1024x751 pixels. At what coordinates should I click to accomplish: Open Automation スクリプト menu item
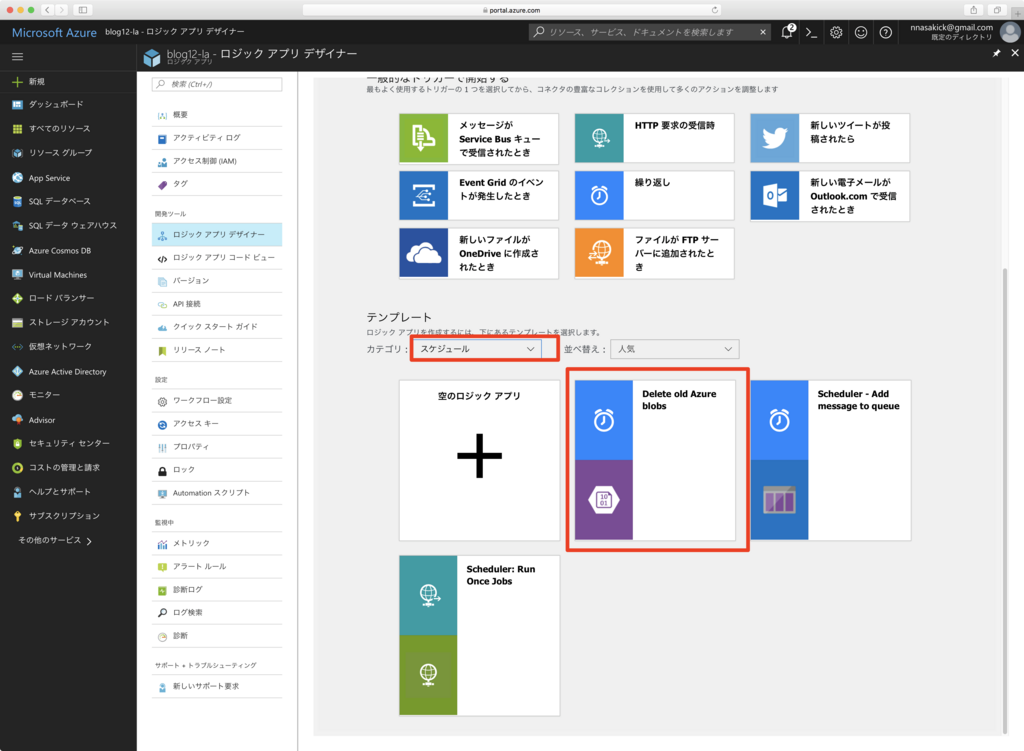click(217, 493)
